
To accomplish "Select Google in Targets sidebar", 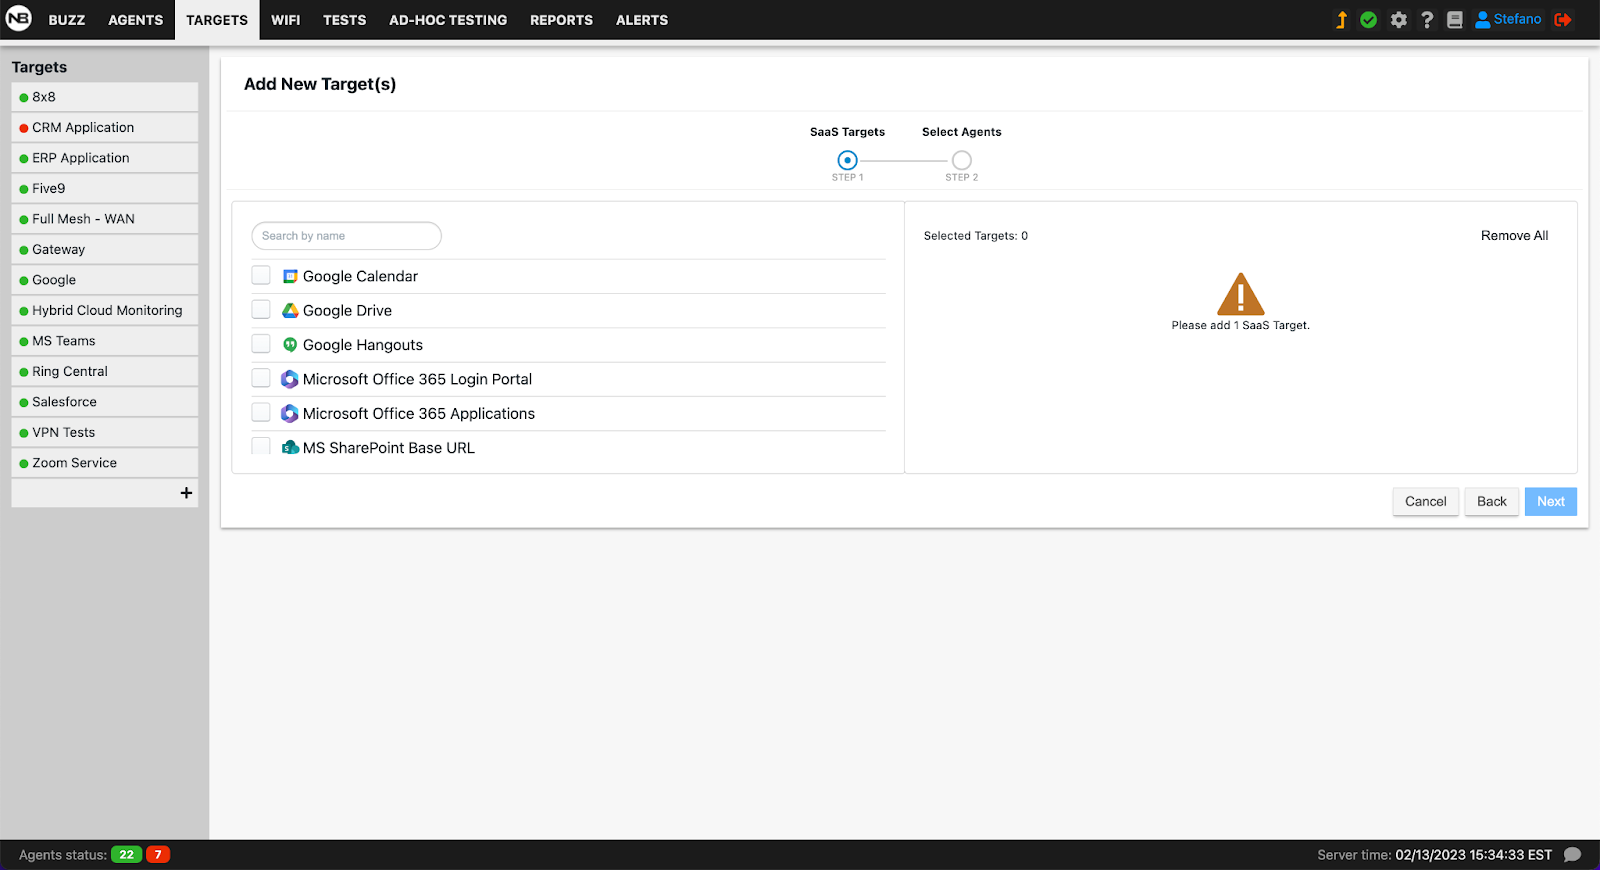I will [x=105, y=280].
